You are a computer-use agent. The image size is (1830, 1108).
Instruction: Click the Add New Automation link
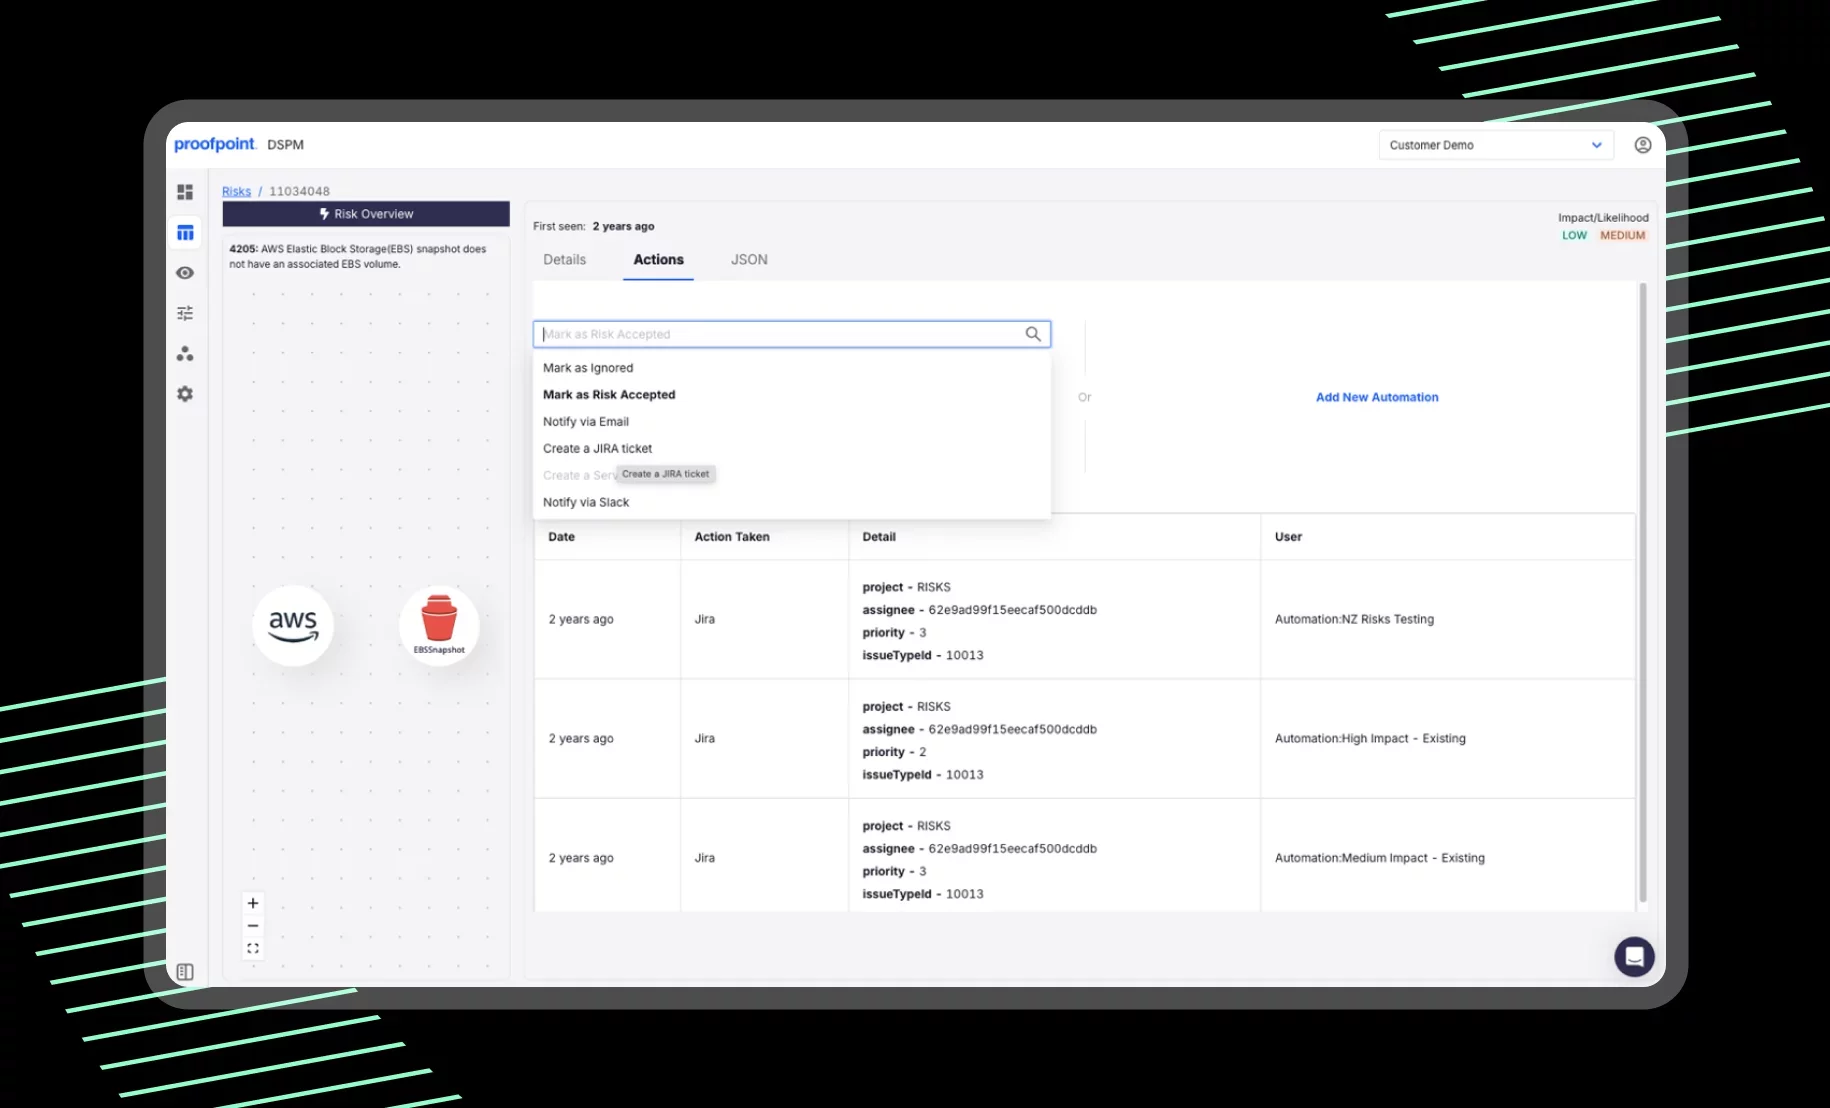(x=1376, y=397)
